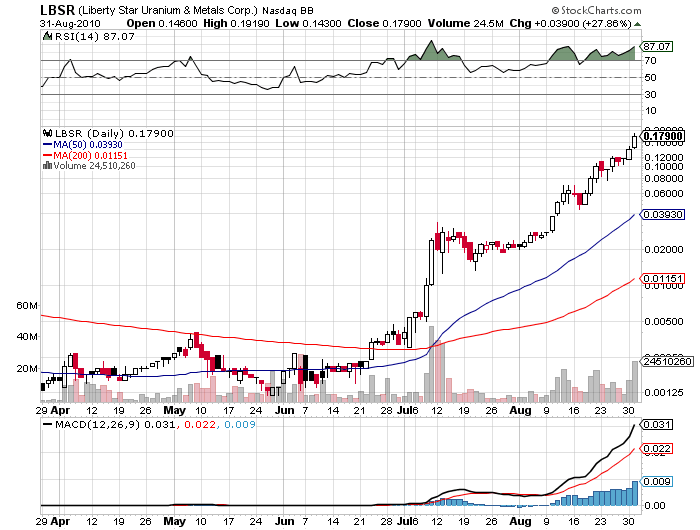Click the Chg +0.03900 (+27.86%) value

point(571,23)
